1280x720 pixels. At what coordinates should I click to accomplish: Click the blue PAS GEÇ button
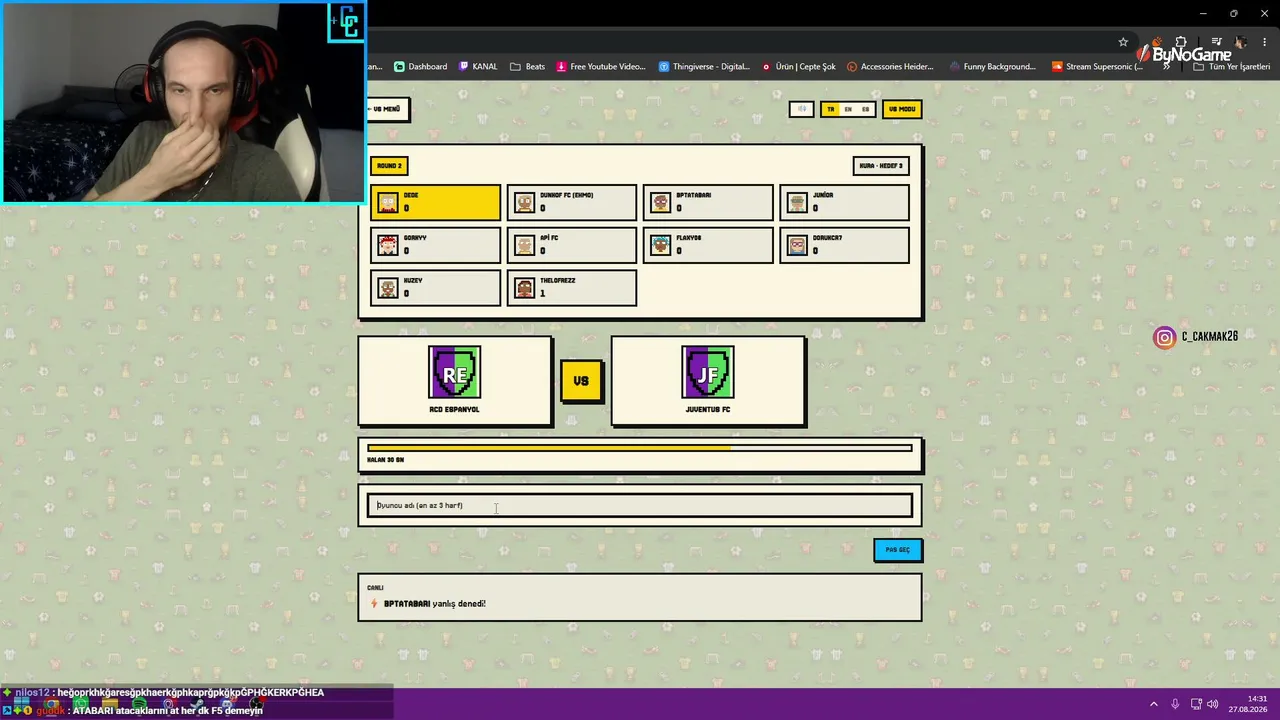tap(898, 550)
